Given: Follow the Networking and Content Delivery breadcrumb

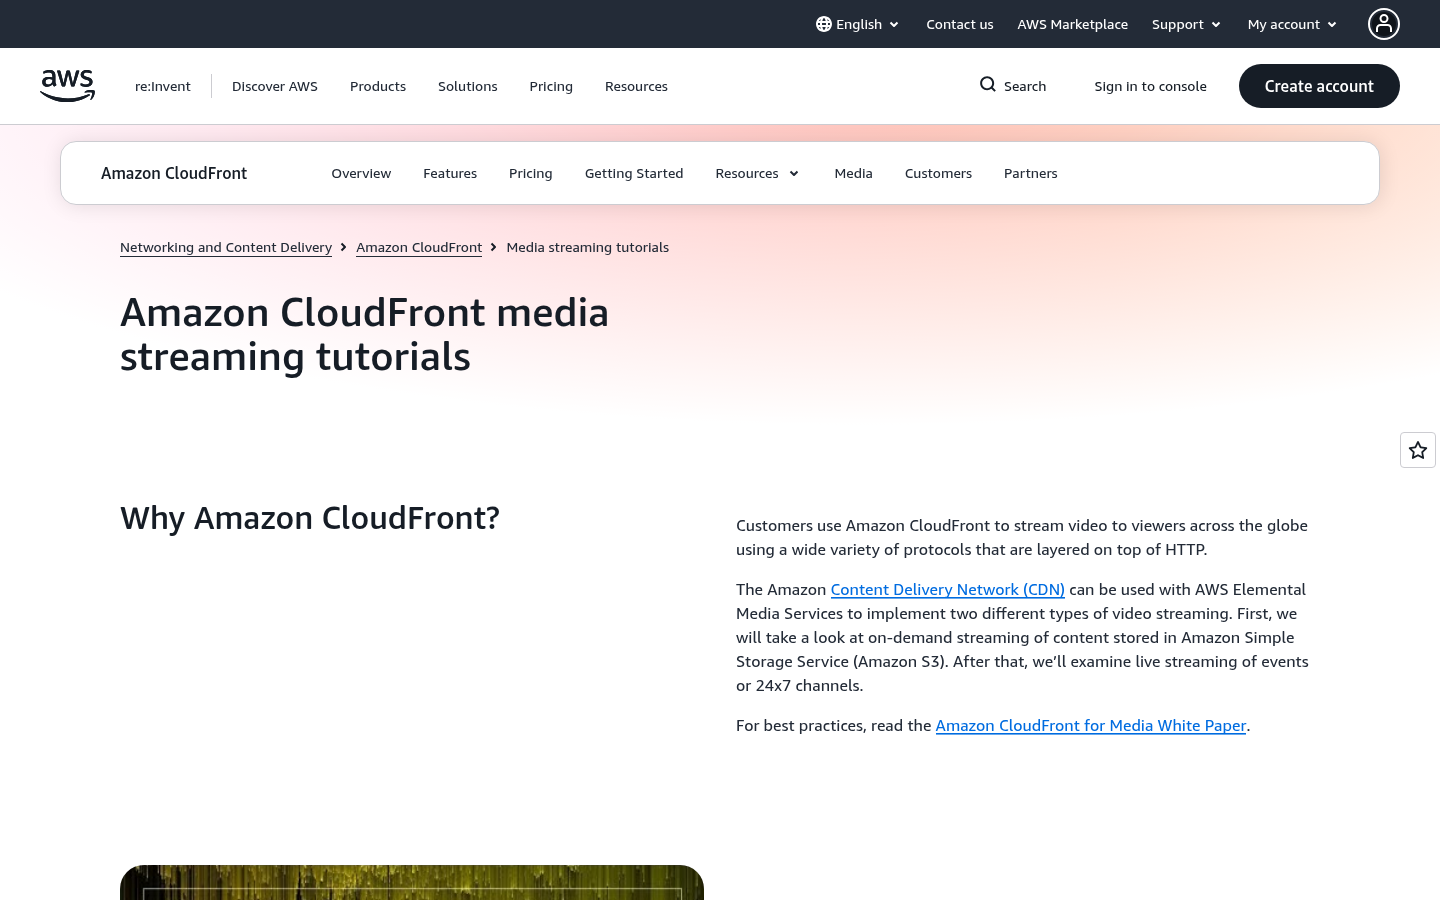Looking at the screenshot, I should (226, 247).
